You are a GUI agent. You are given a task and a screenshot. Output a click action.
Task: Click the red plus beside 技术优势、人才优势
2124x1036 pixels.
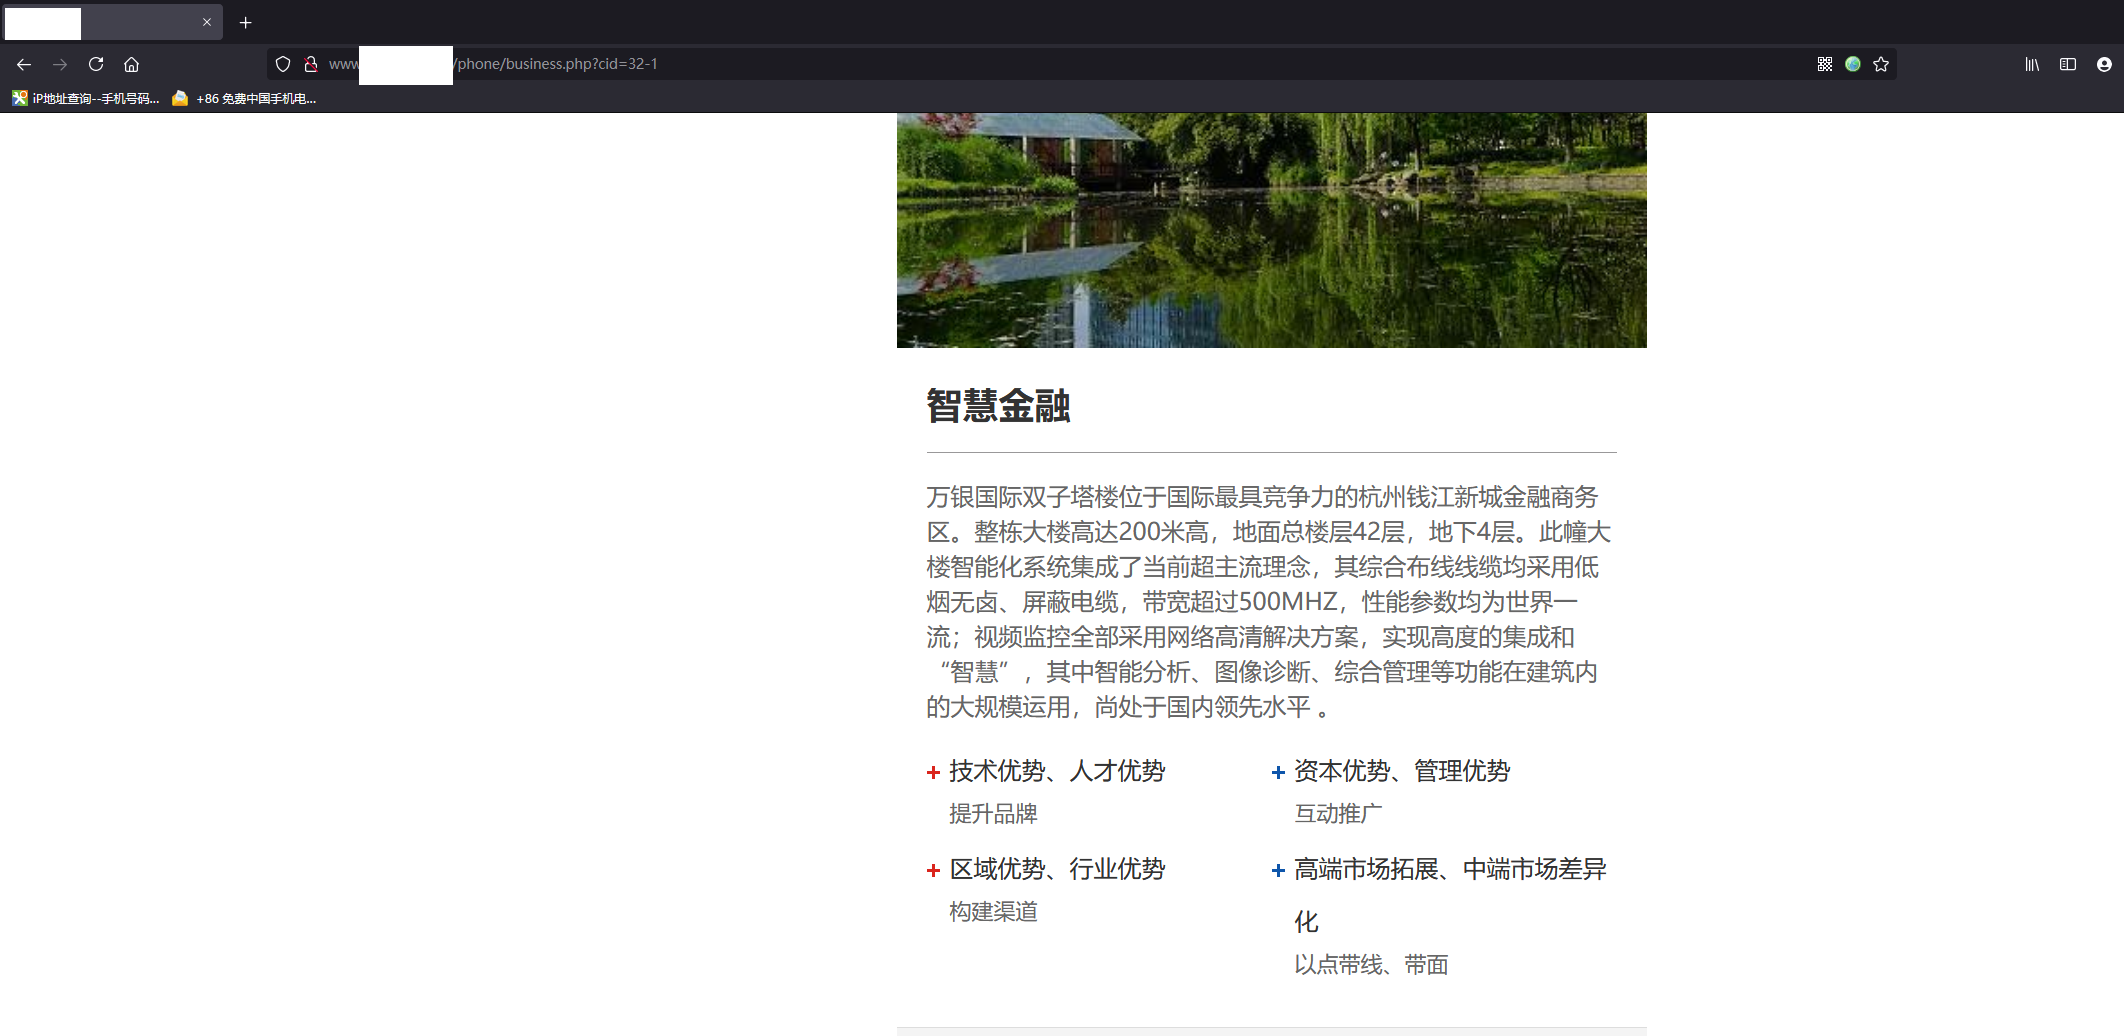point(933,772)
